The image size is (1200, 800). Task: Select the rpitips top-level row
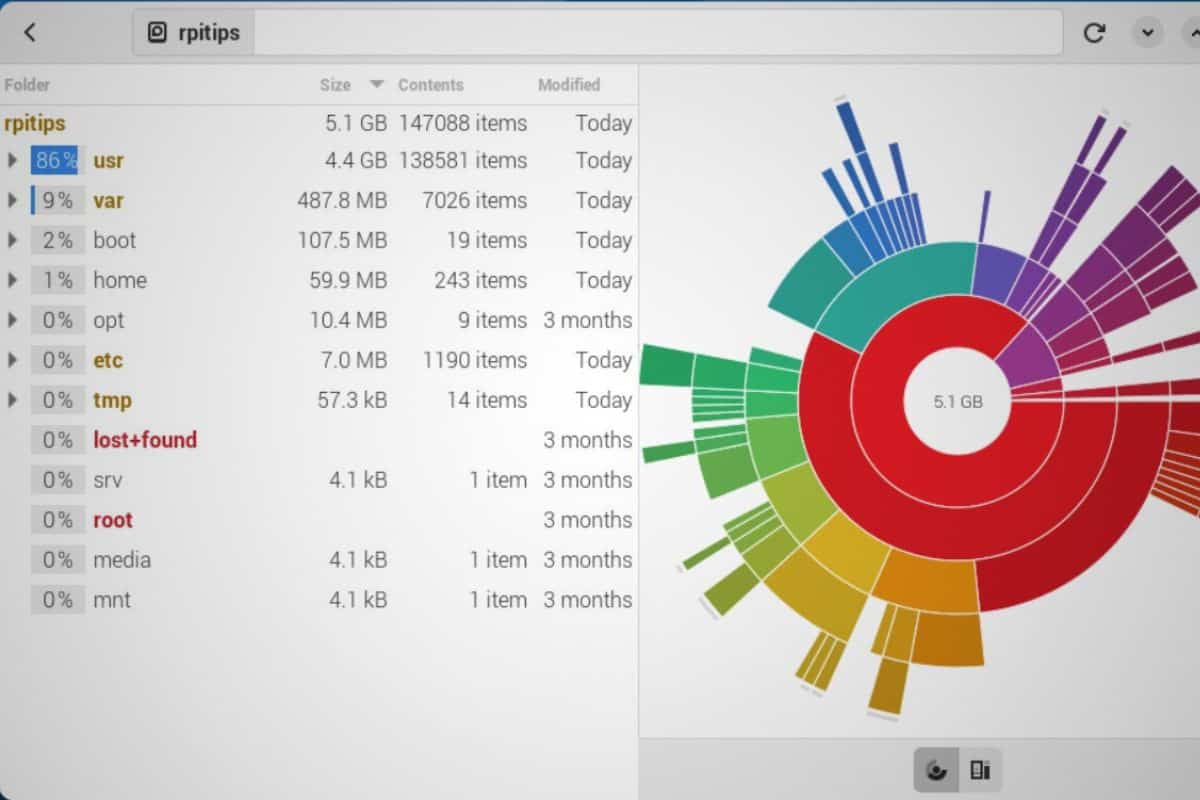click(x=35, y=123)
